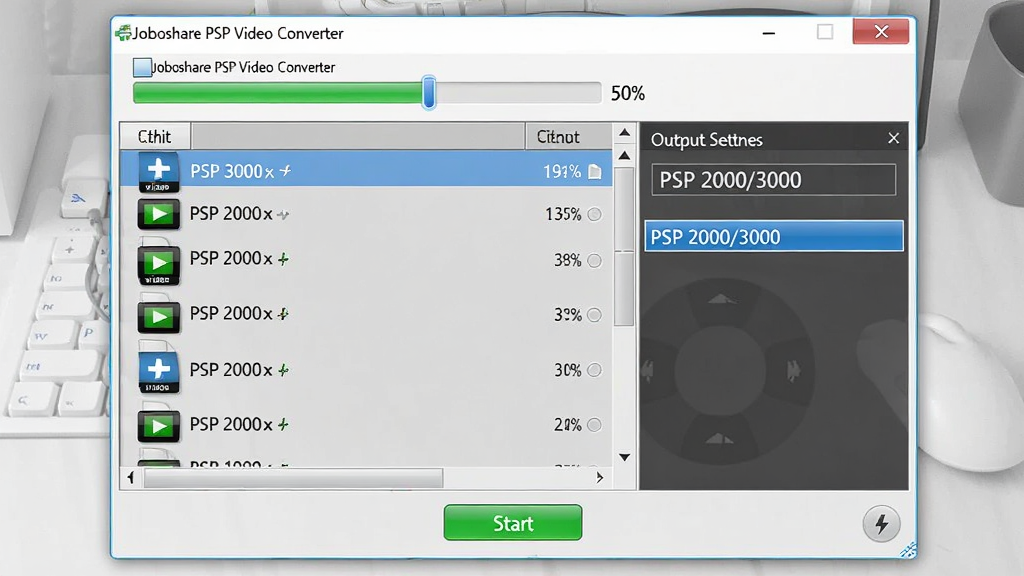Select radio button on the 135% row

[594, 214]
